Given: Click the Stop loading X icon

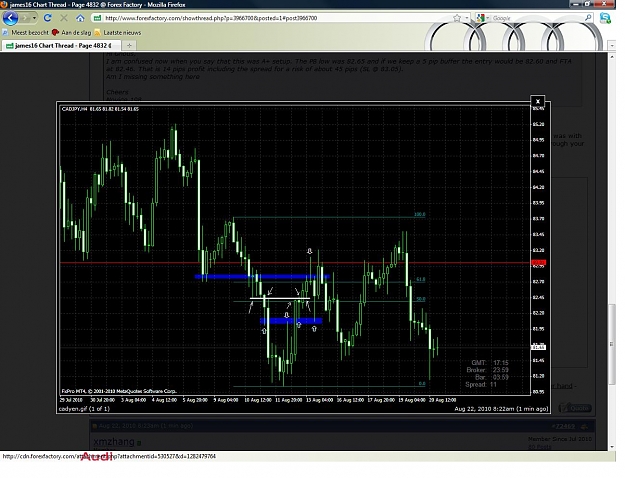Looking at the screenshot, I should point(64,18).
